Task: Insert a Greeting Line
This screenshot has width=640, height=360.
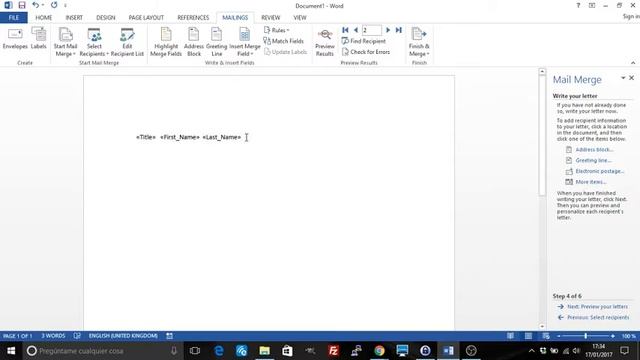Action: click(x=216, y=42)
